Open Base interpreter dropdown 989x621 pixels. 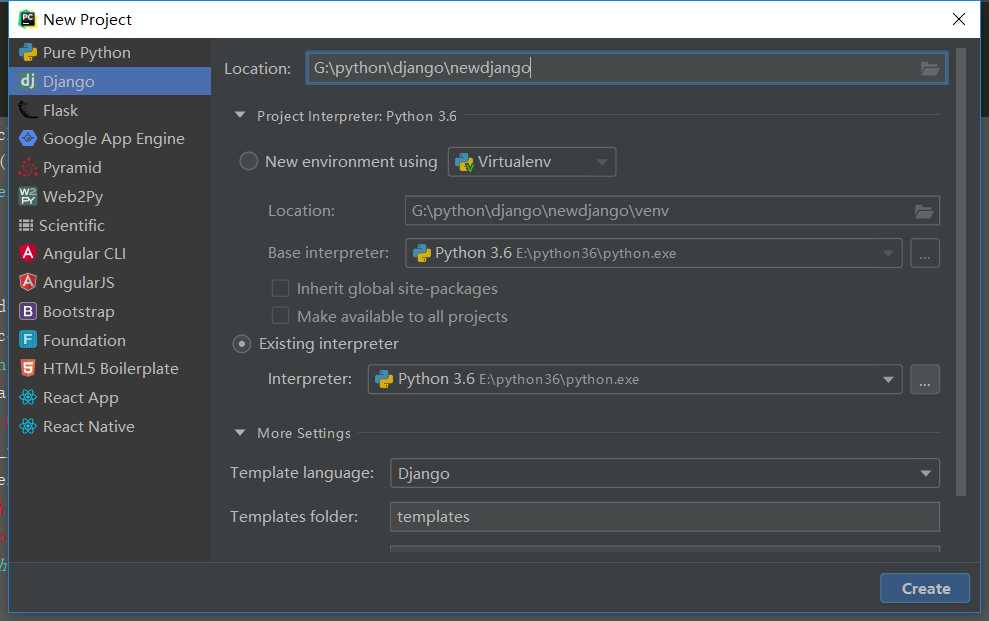tap(653, 253)
